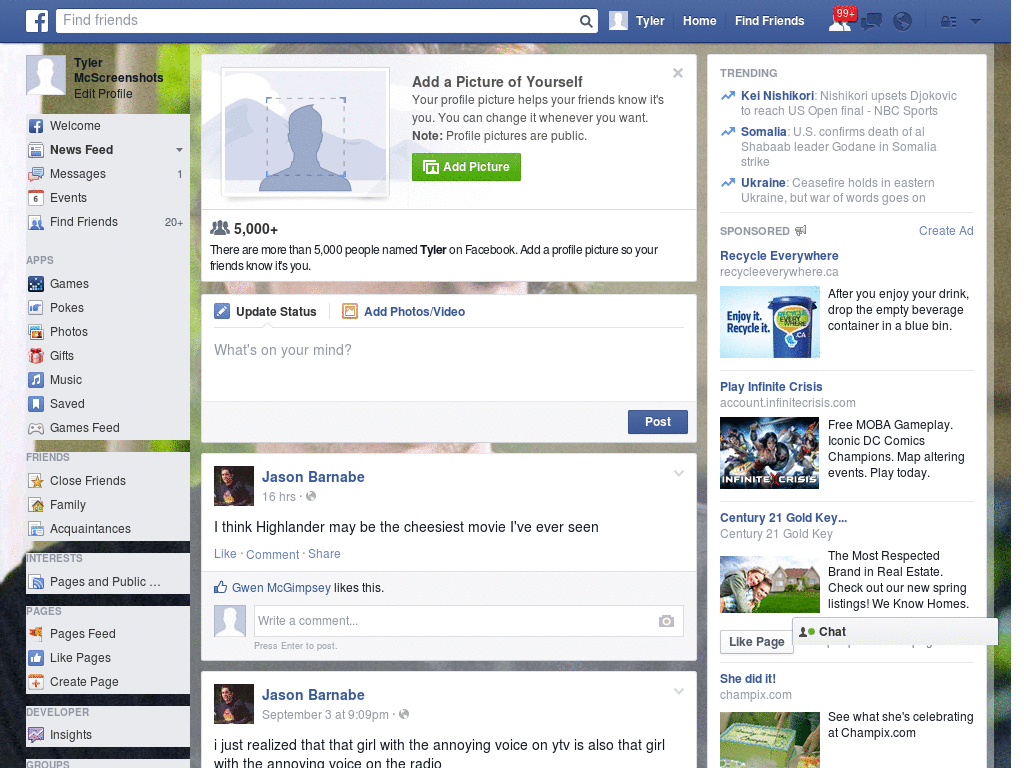Open friend requests icon with 99+ badge
Viewport: 1024px width, 768px height.
pos(840,21)
